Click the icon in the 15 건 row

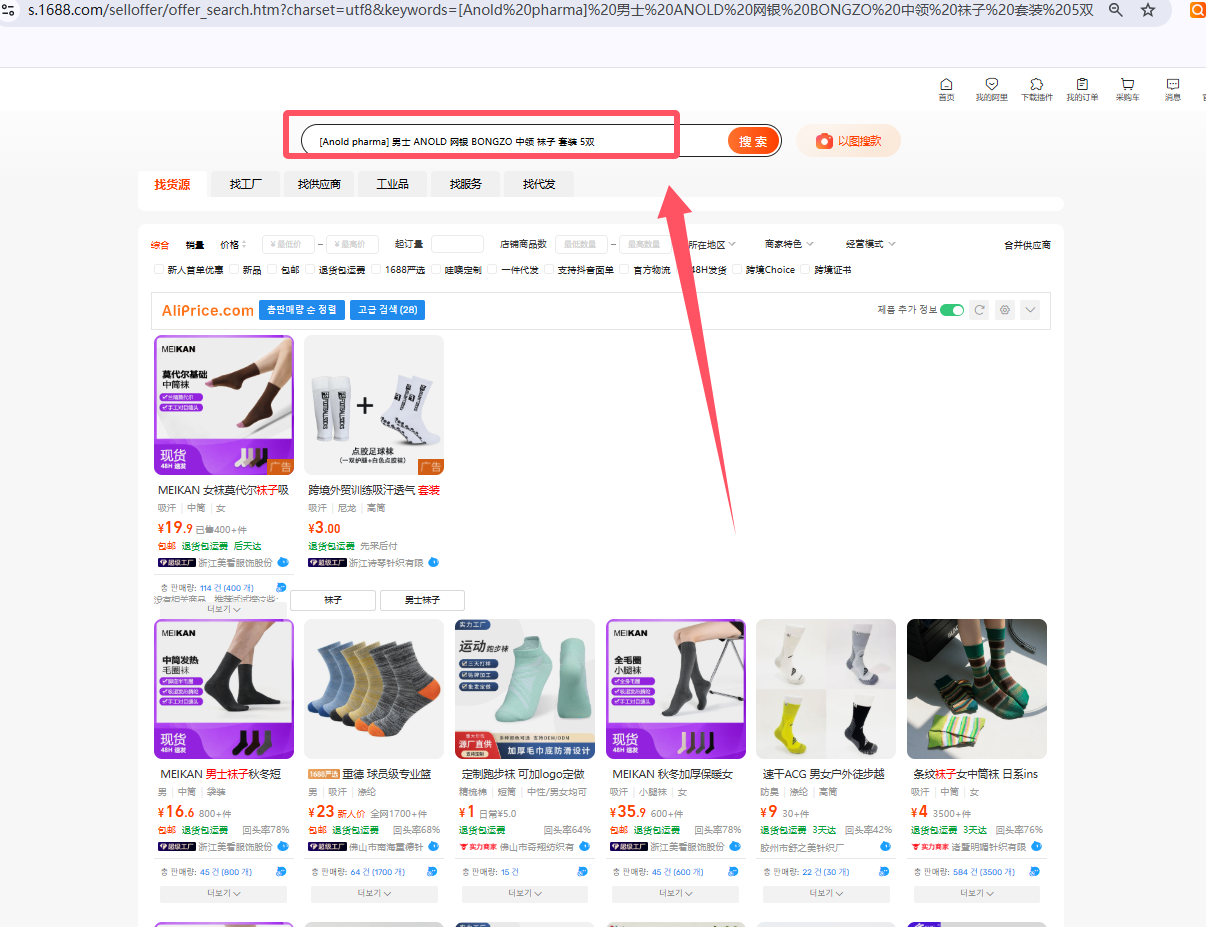[582, 871]
